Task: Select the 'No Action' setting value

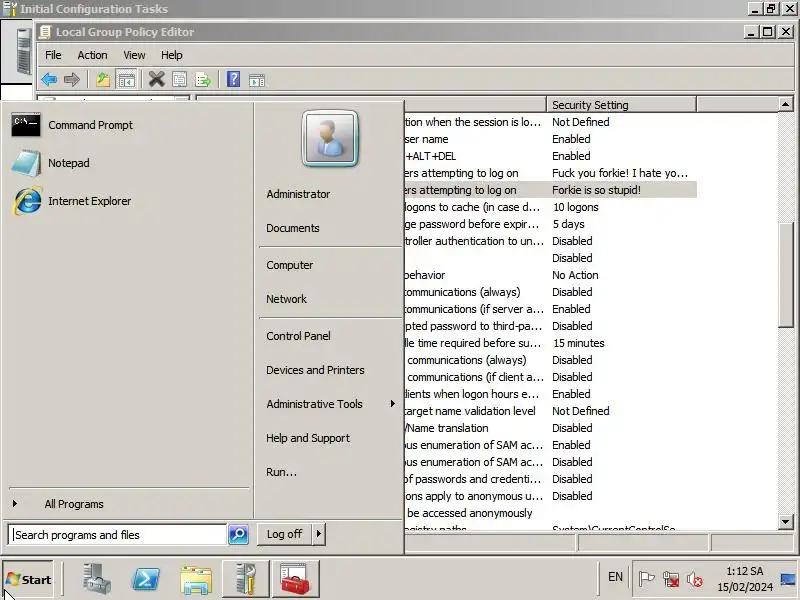Action: tap(575, 275)
